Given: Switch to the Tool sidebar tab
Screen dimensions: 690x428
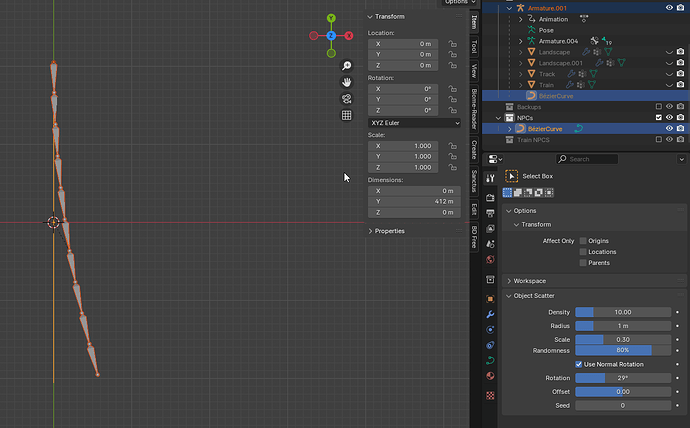Looking at the screenshot, I should [474, 46].
